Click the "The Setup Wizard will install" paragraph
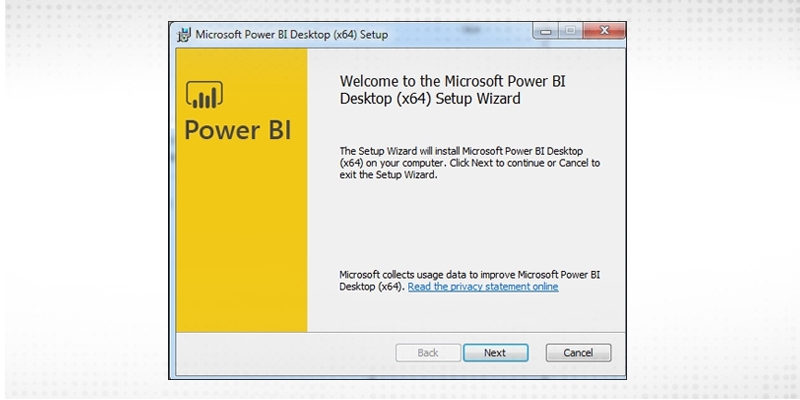 (x=469, y=163)
